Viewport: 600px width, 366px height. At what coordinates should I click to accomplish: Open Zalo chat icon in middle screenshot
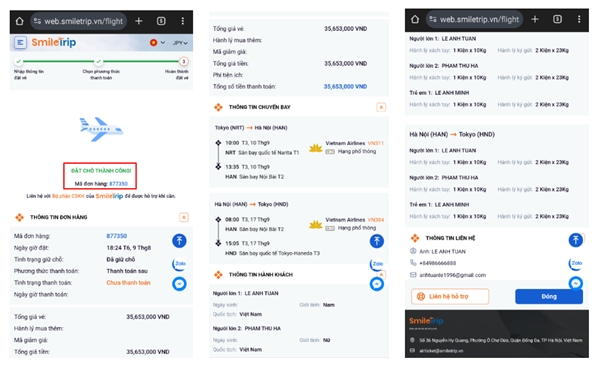[x=377, y=263]
